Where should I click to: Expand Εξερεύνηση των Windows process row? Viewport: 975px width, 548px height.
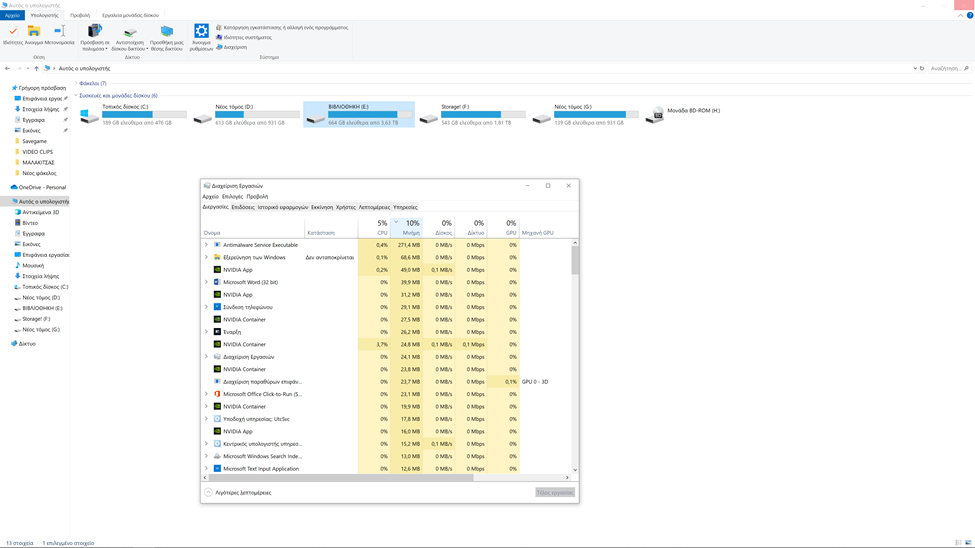pos(206,258)
